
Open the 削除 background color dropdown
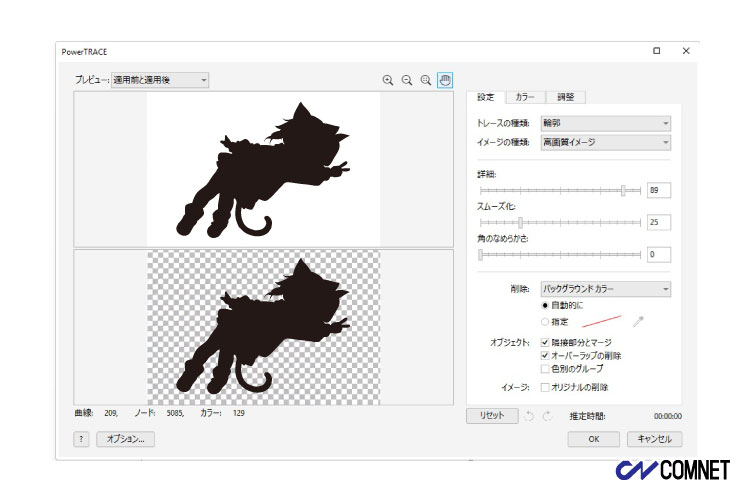(606, 289)
